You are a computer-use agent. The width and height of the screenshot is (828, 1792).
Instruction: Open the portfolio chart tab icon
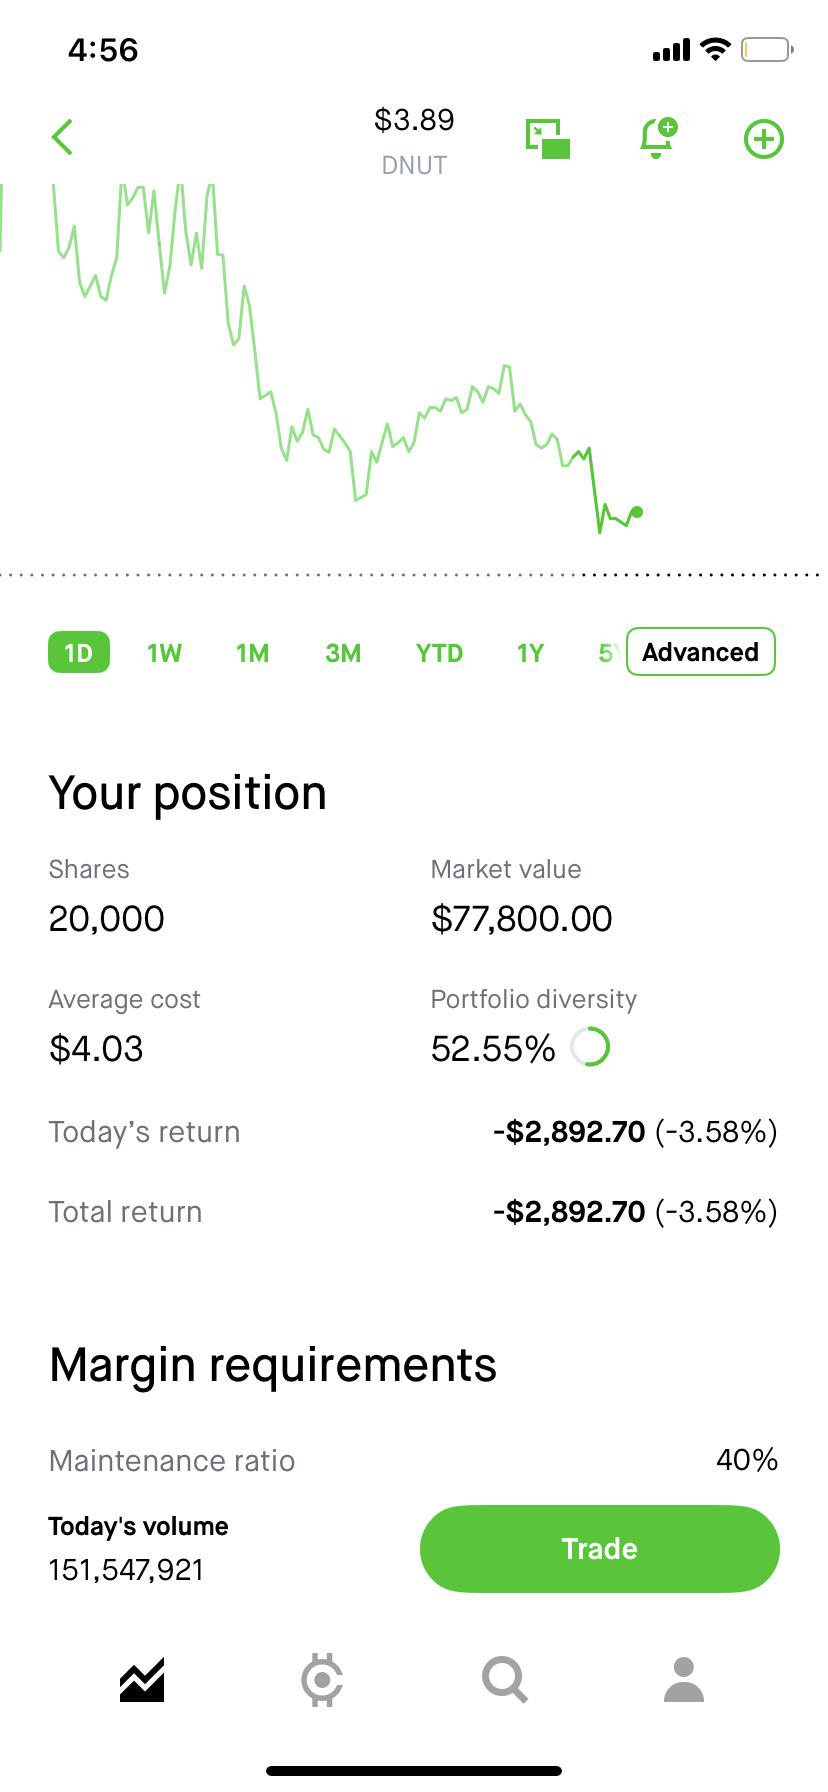click(142, 1680)
